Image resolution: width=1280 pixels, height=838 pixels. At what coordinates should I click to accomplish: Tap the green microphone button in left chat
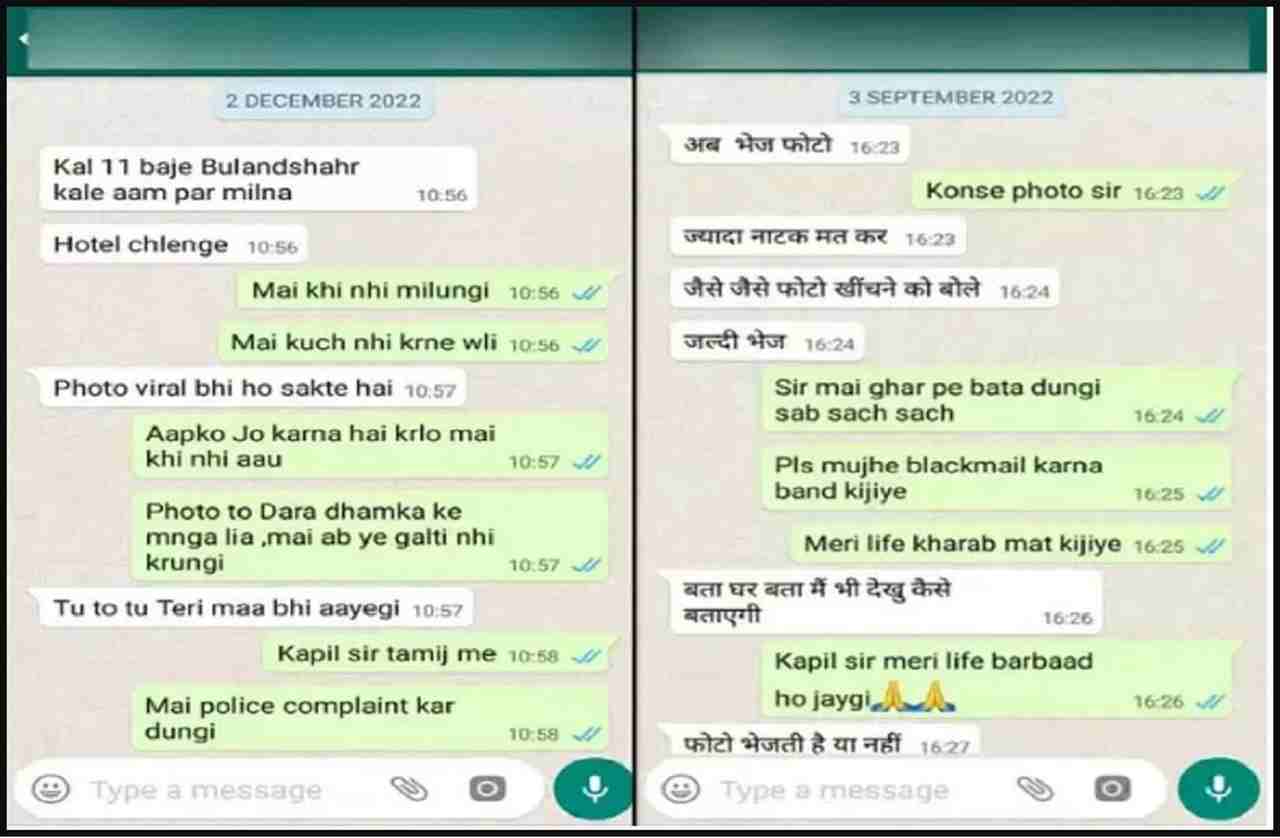coord(594,789)
